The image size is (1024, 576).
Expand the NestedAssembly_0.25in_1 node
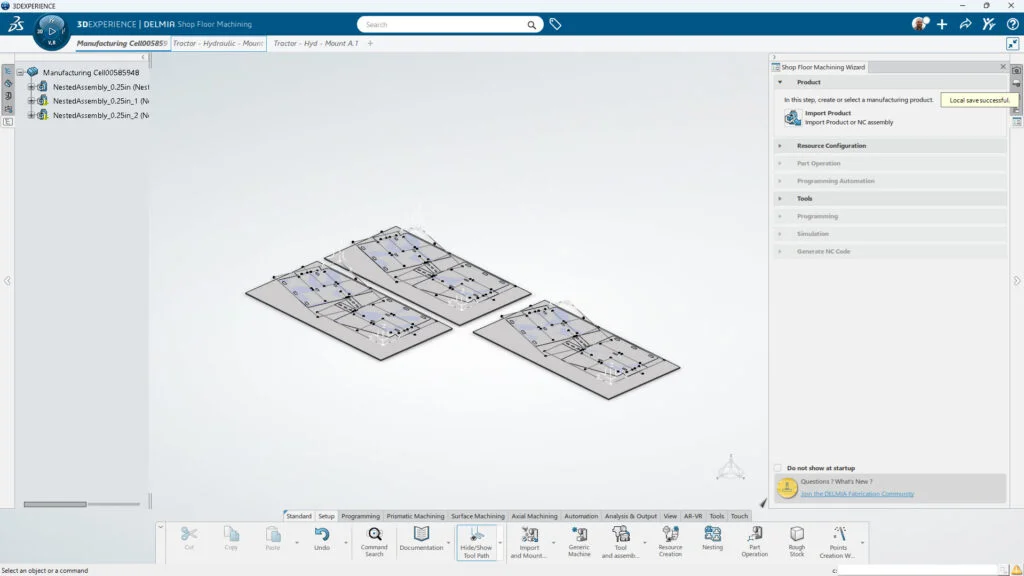click(x=31, y=101)
